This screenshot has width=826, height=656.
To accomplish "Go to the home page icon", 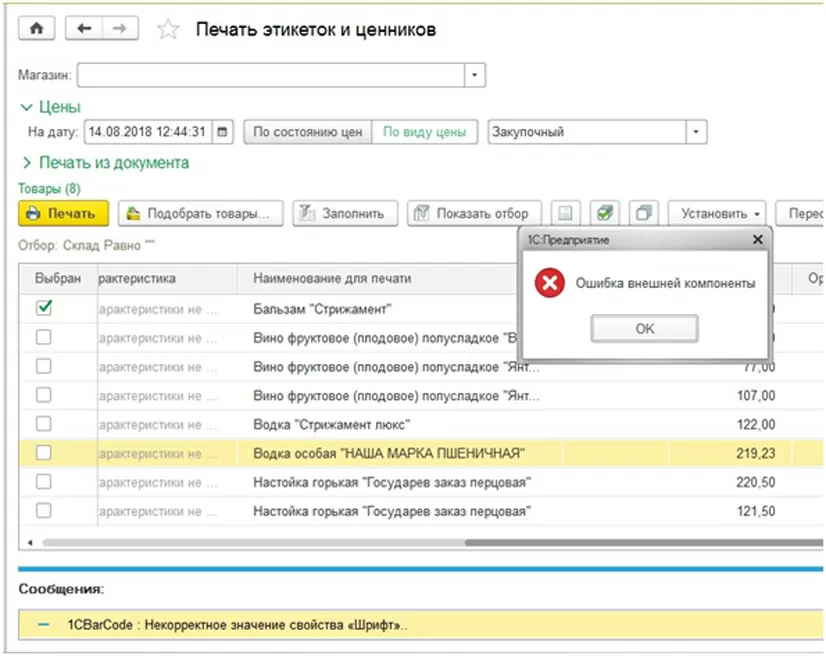I will tap(36, 28).
